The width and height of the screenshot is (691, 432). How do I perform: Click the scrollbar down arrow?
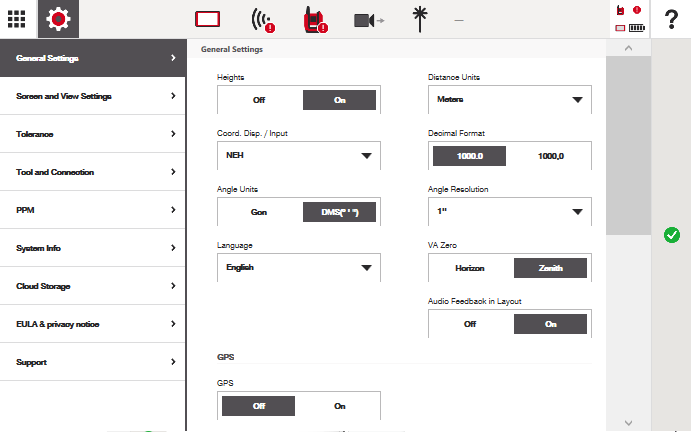628,423
